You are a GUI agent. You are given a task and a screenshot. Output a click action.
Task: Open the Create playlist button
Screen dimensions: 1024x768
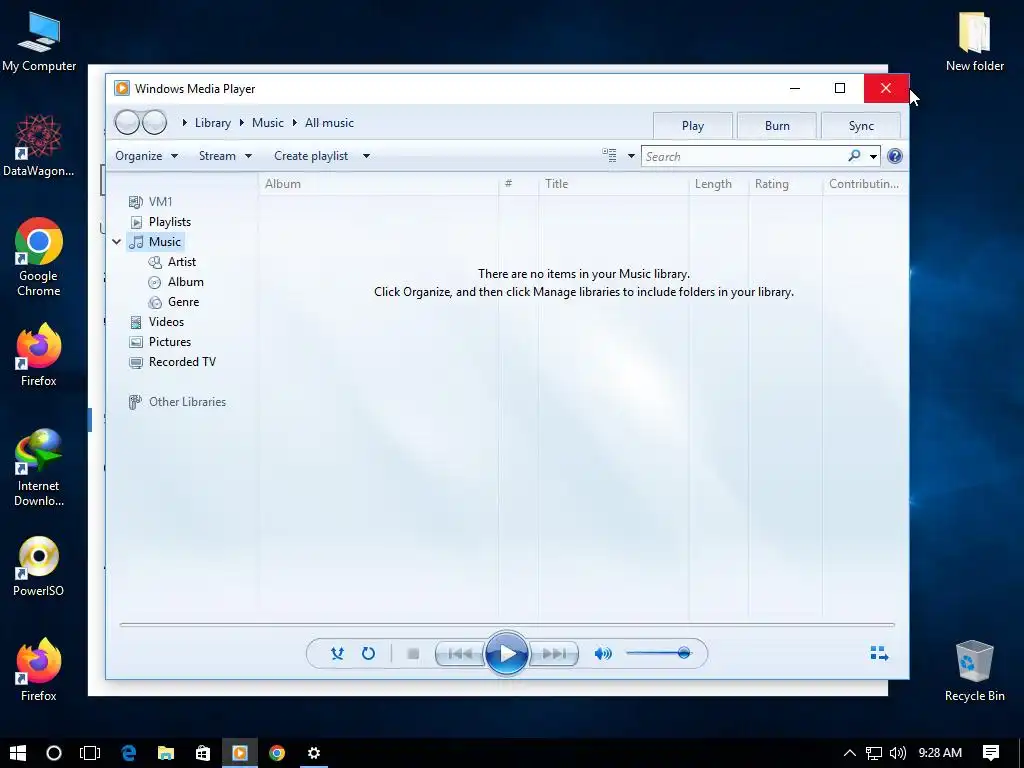pos(311,156)
